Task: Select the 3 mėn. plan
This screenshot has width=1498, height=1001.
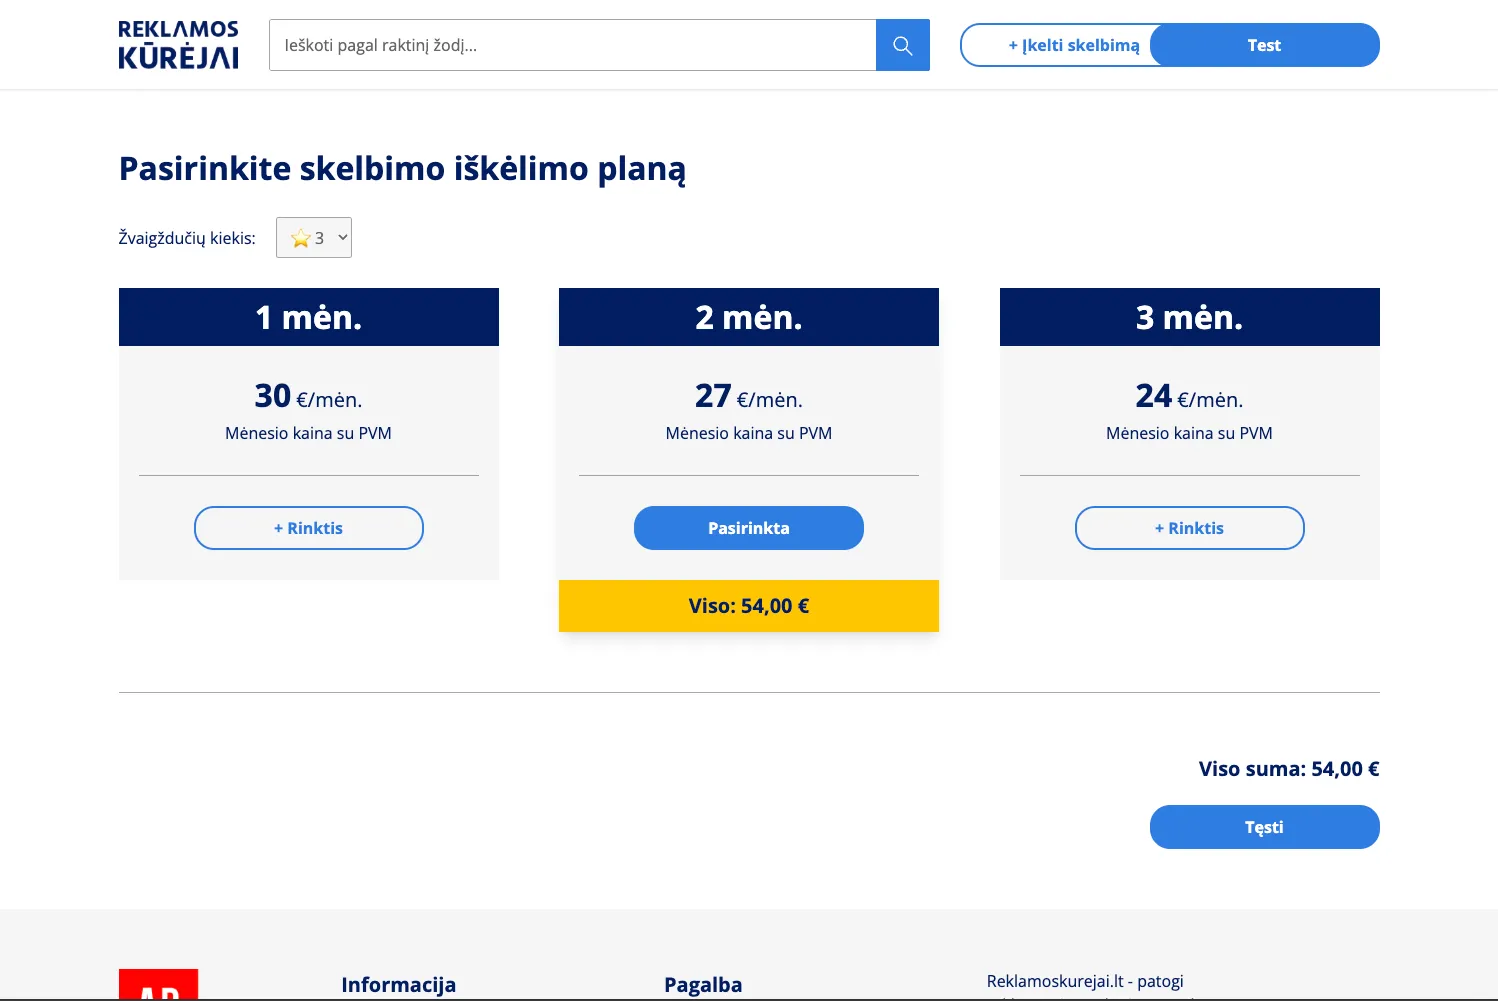Action: coord(1189,528)
